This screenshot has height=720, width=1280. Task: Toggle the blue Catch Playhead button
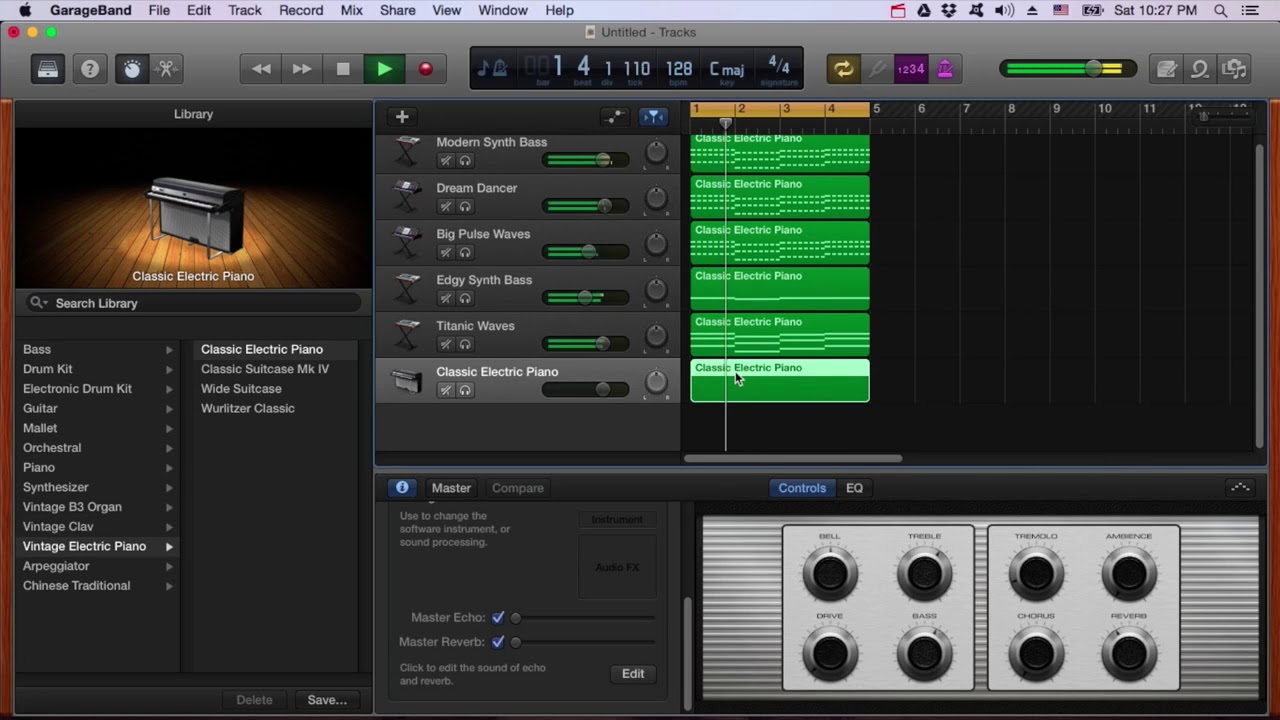(x=653, y=117)
